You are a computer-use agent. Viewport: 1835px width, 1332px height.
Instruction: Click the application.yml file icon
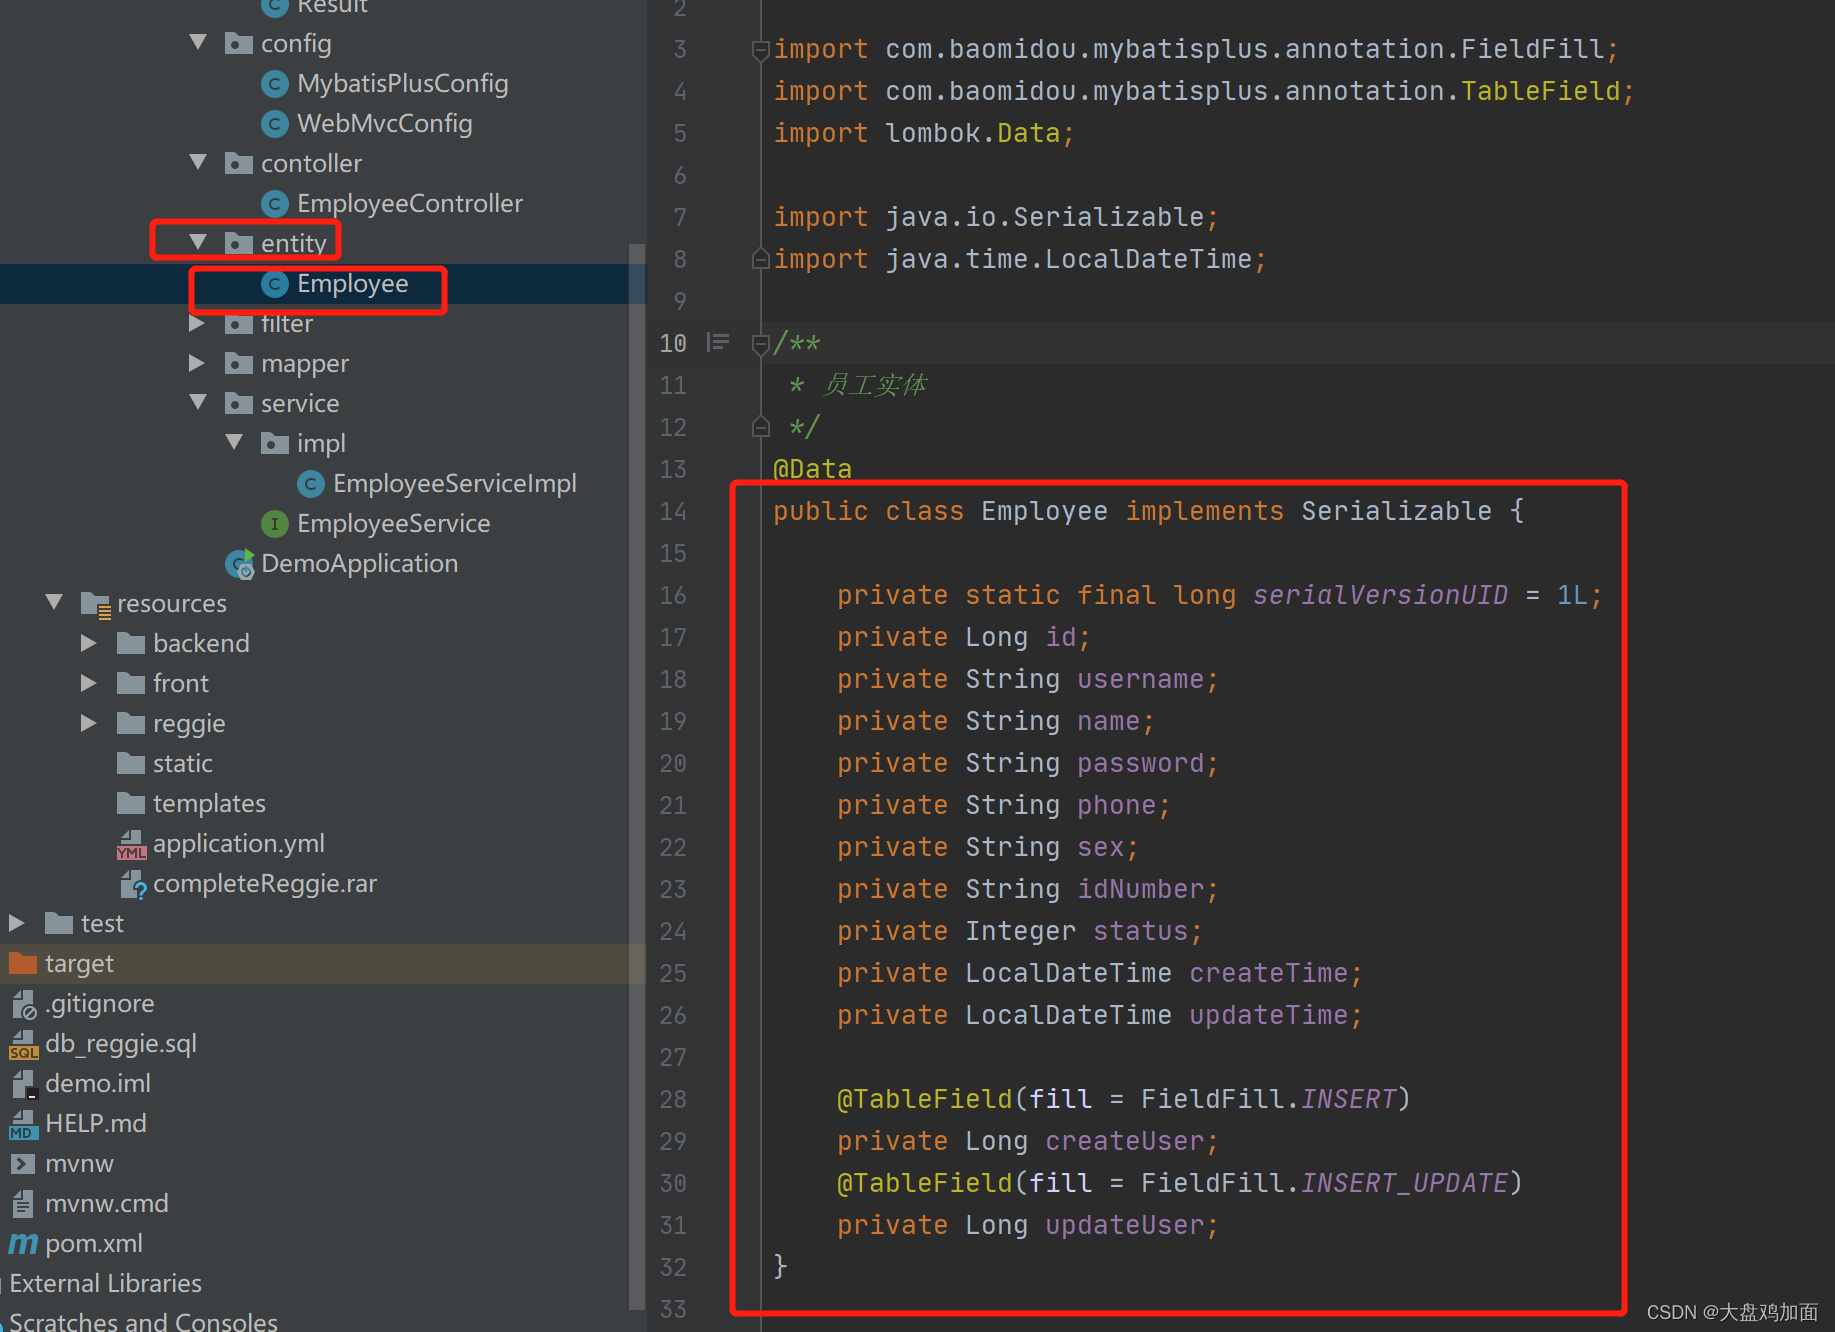pyautogui.click(x=132, y=845)
